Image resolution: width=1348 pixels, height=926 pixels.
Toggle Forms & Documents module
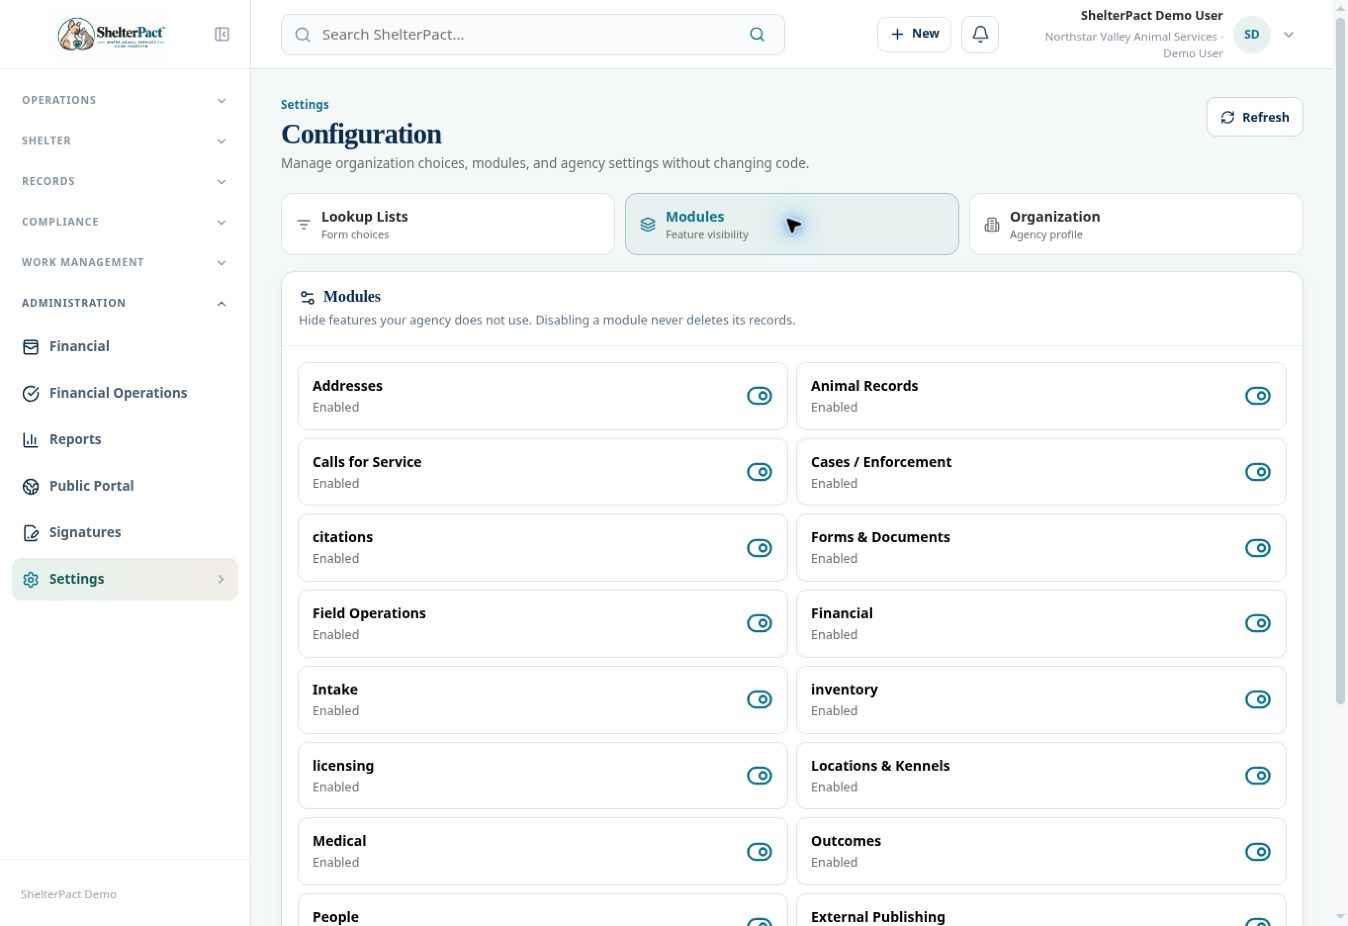click(1257, 548)
